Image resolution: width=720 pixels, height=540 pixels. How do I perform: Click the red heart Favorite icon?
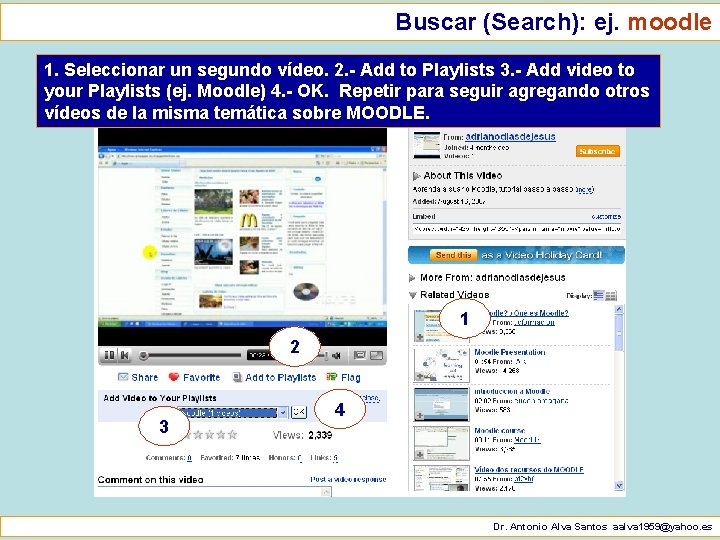tap(174, 377)
